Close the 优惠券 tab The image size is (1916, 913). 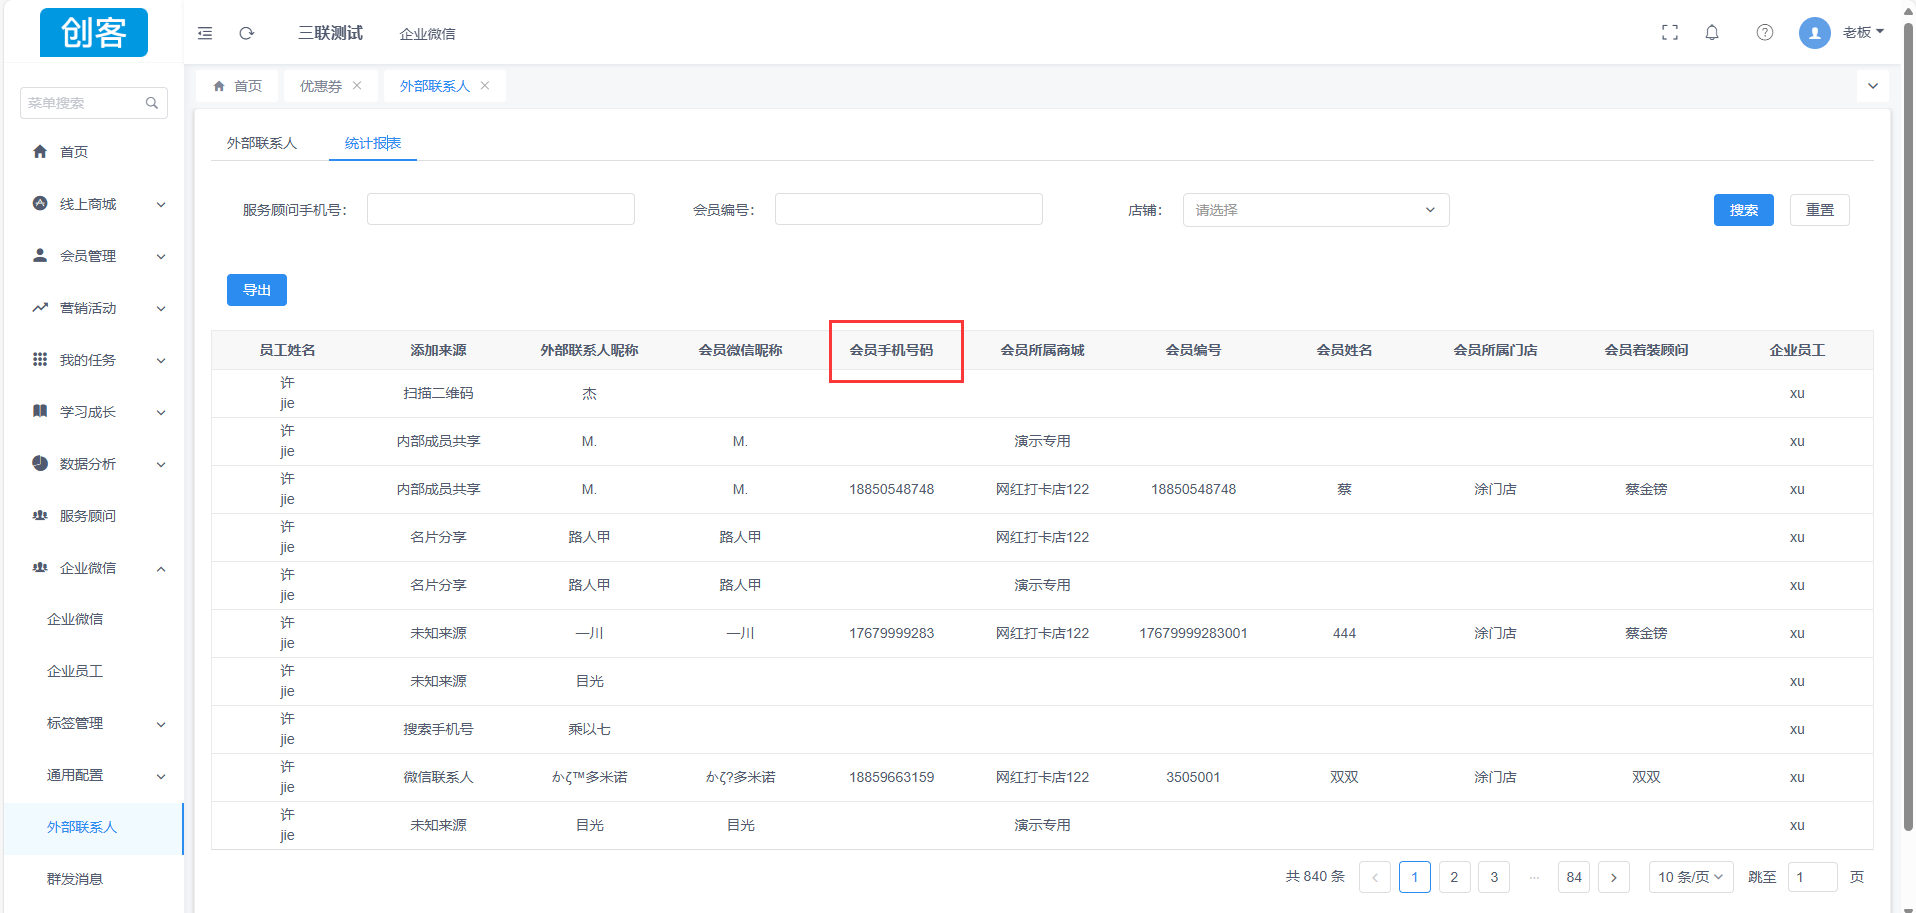357,86
